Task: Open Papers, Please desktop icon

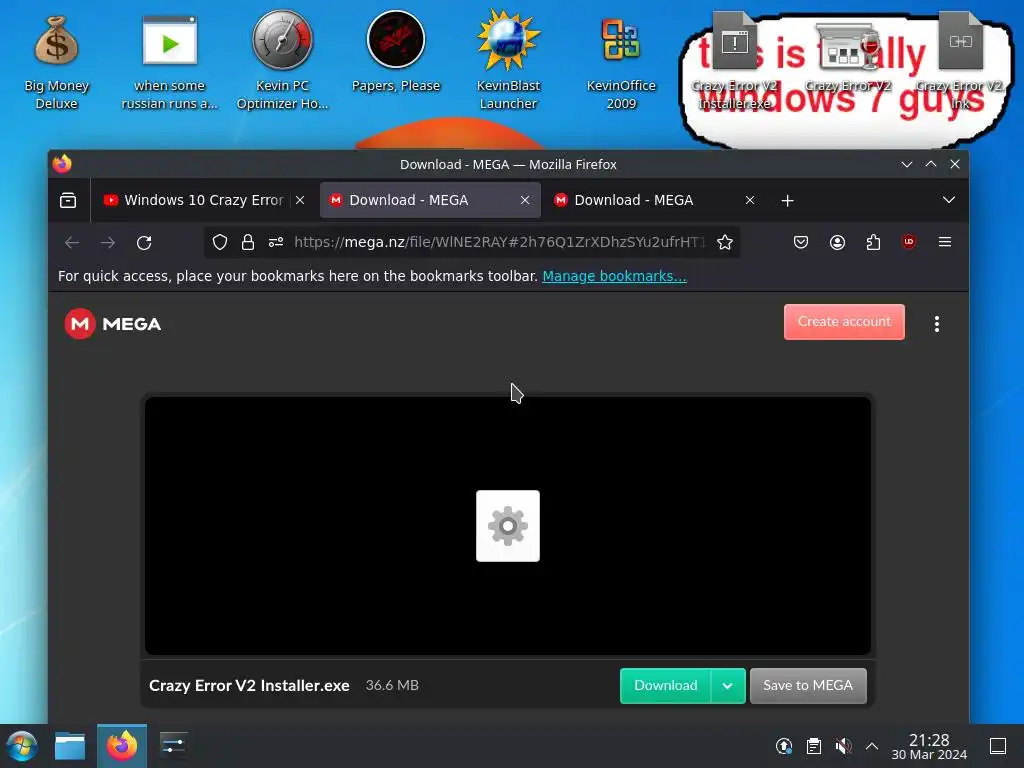Action: tap(396, 52)
